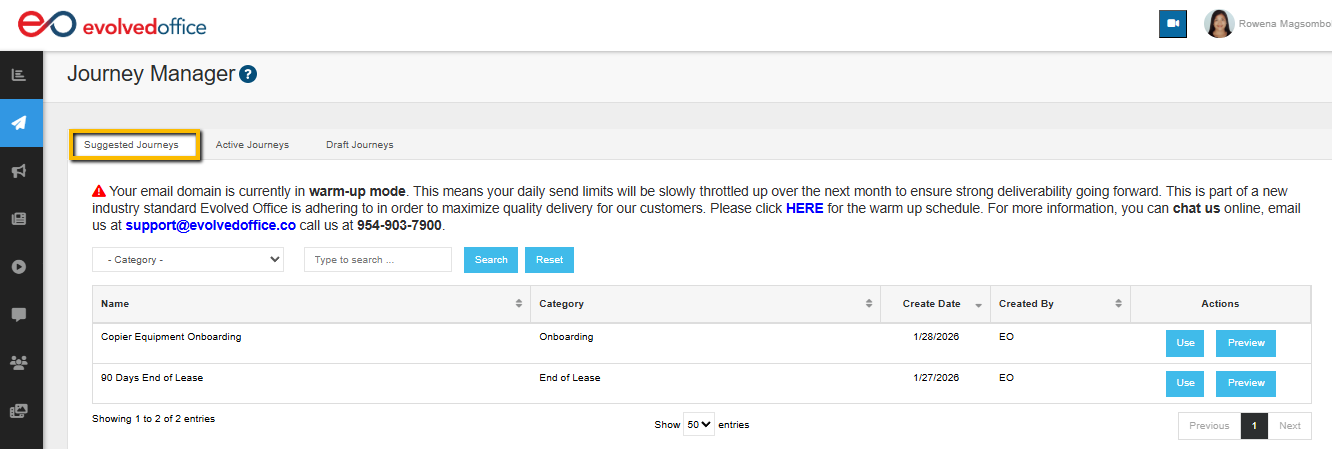Image resolution: width=1332 pixels, height=449 pixels.
Task: Sort the table by Name column
Action: pyautogui.click(x=311, y=304)
